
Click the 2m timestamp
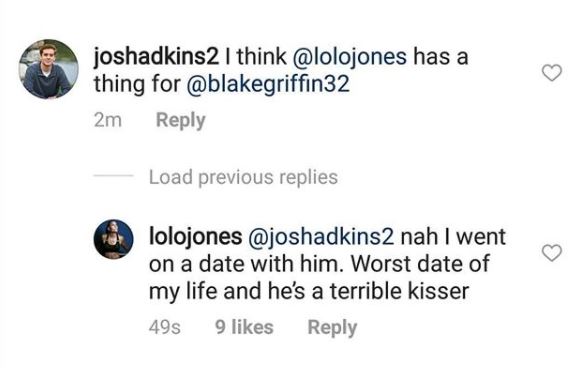[108, 120]
